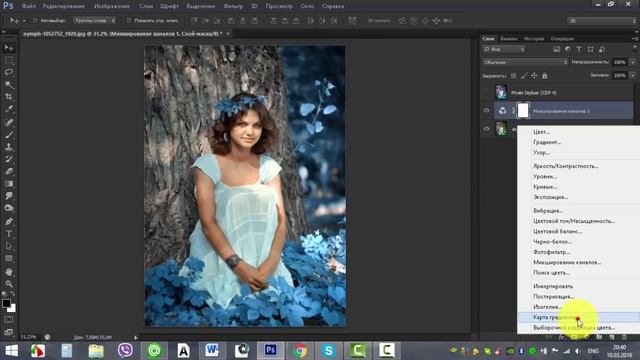
Task: Filter layers by smart objects icon
Action: (x=602, y=49)
